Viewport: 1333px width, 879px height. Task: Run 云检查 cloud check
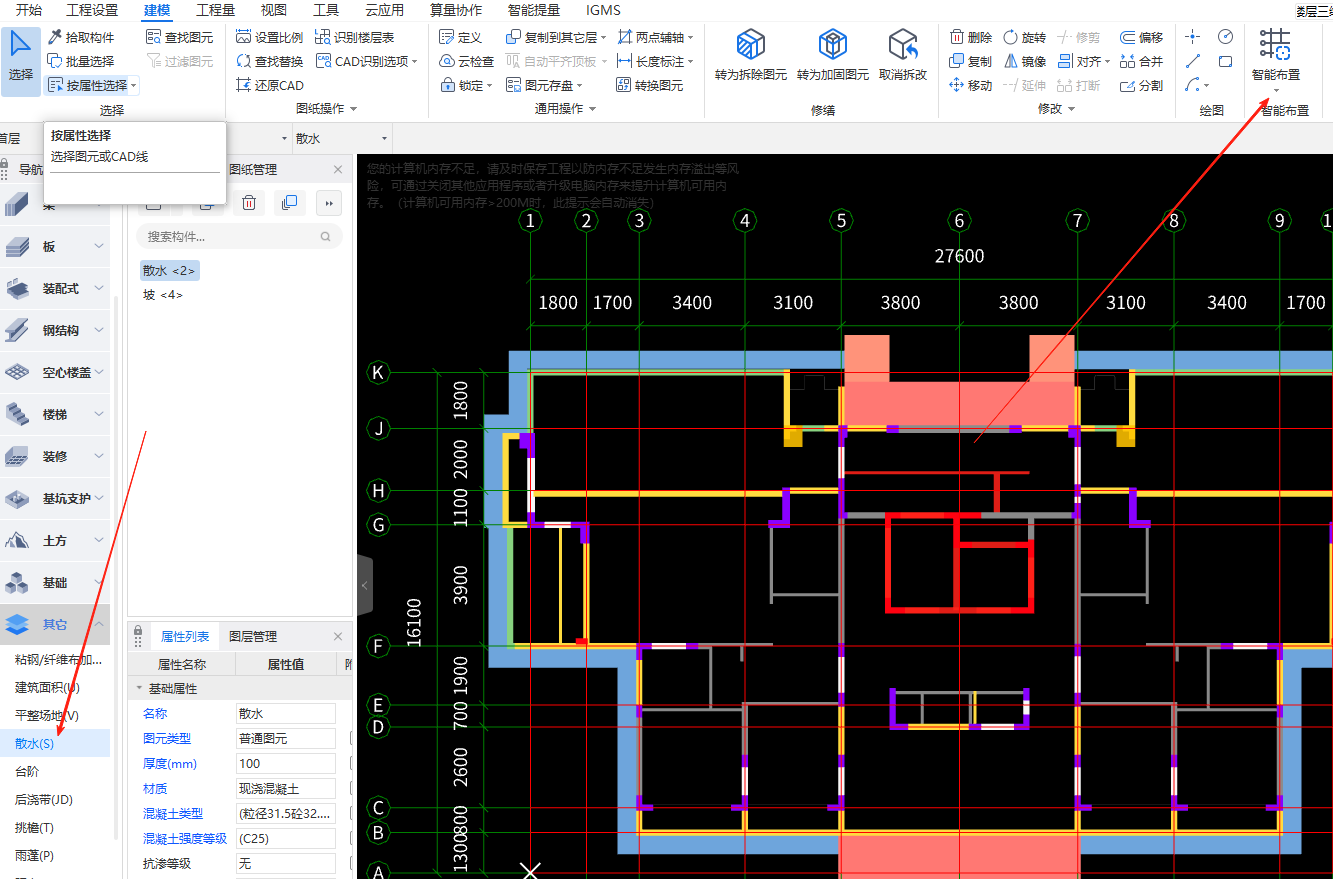[467, 61]
